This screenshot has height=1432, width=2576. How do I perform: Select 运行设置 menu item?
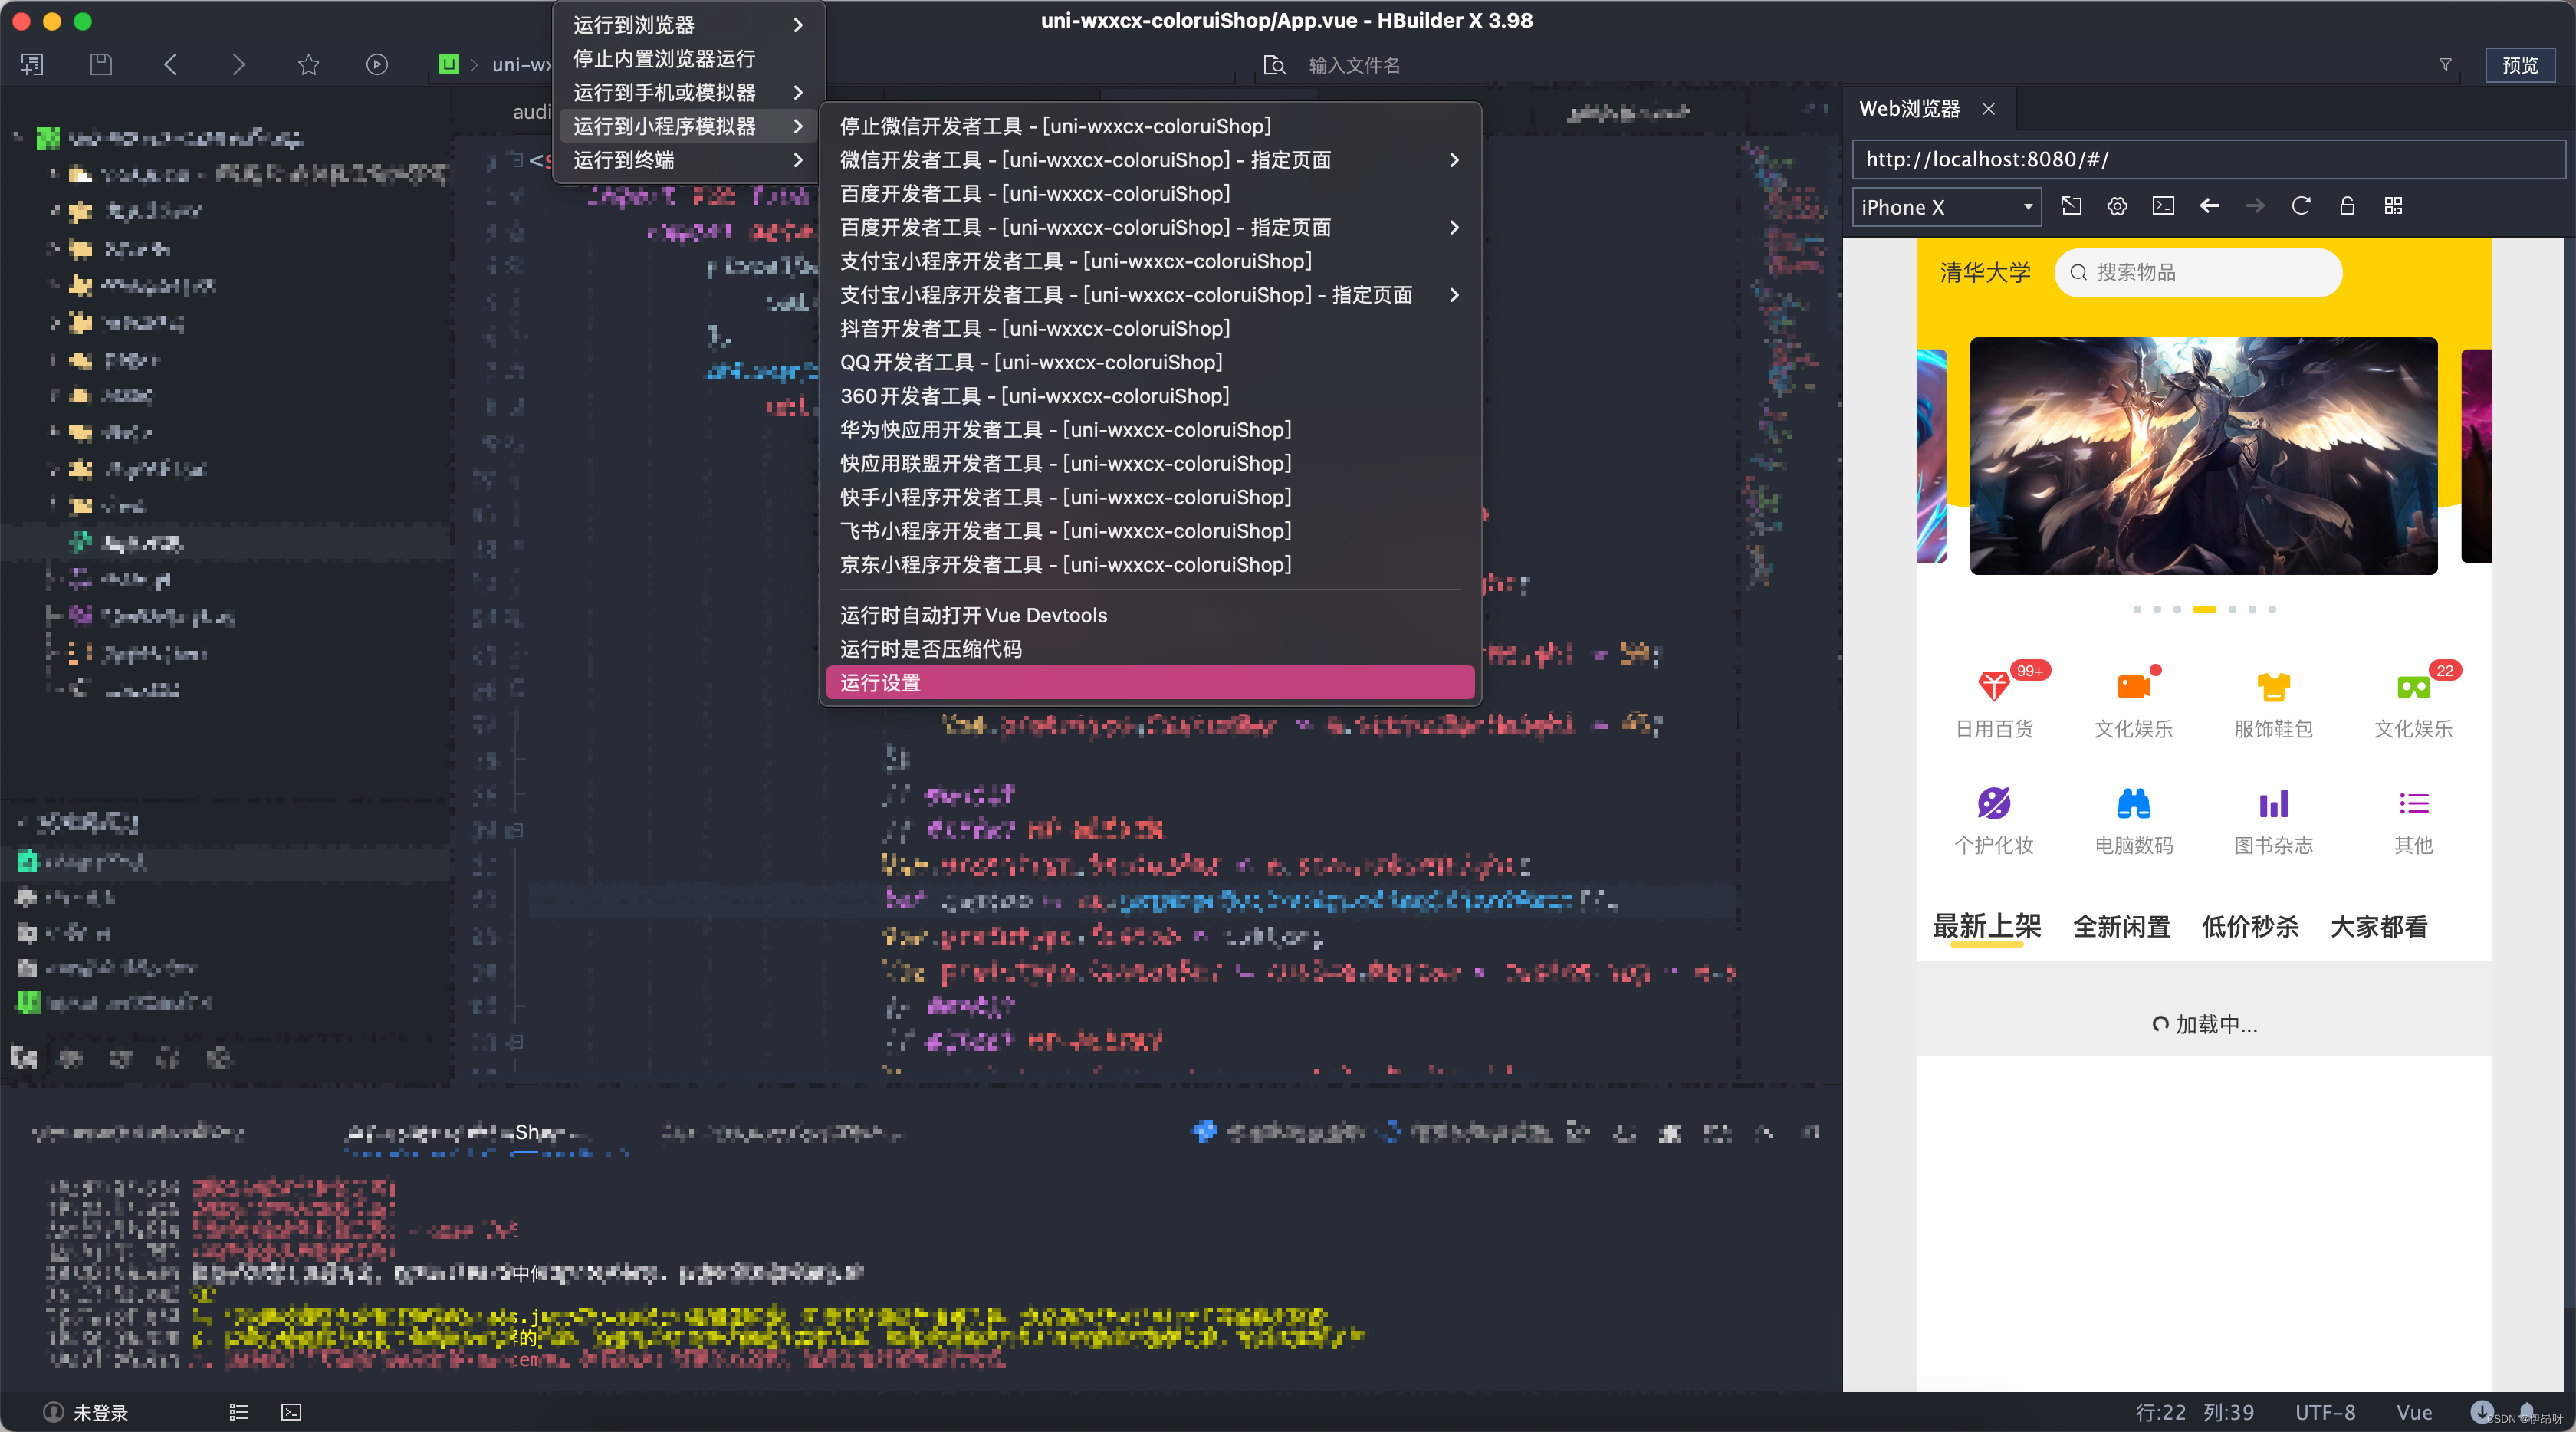[x=1150, y=683]
